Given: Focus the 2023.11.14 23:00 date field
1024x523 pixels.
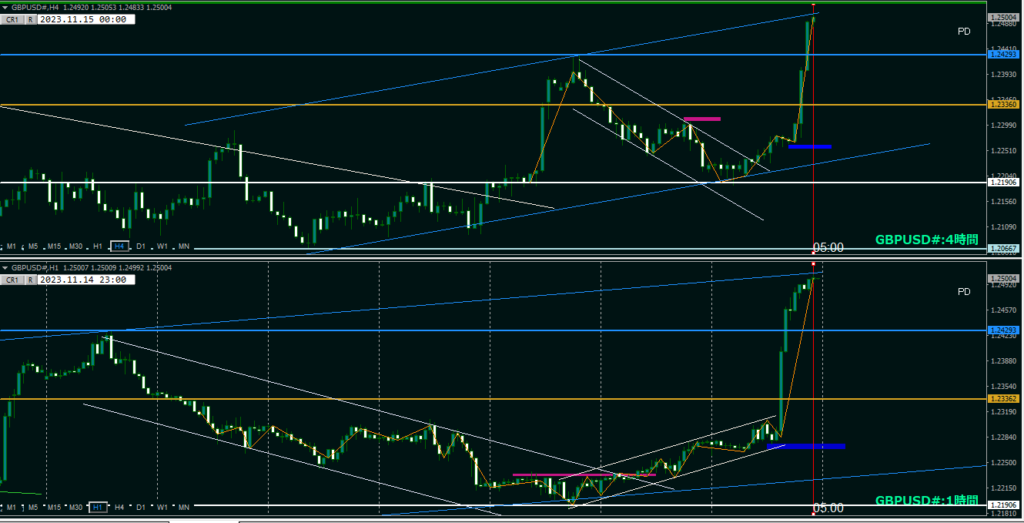Looking at the screenshot, I should pos(86,279).
